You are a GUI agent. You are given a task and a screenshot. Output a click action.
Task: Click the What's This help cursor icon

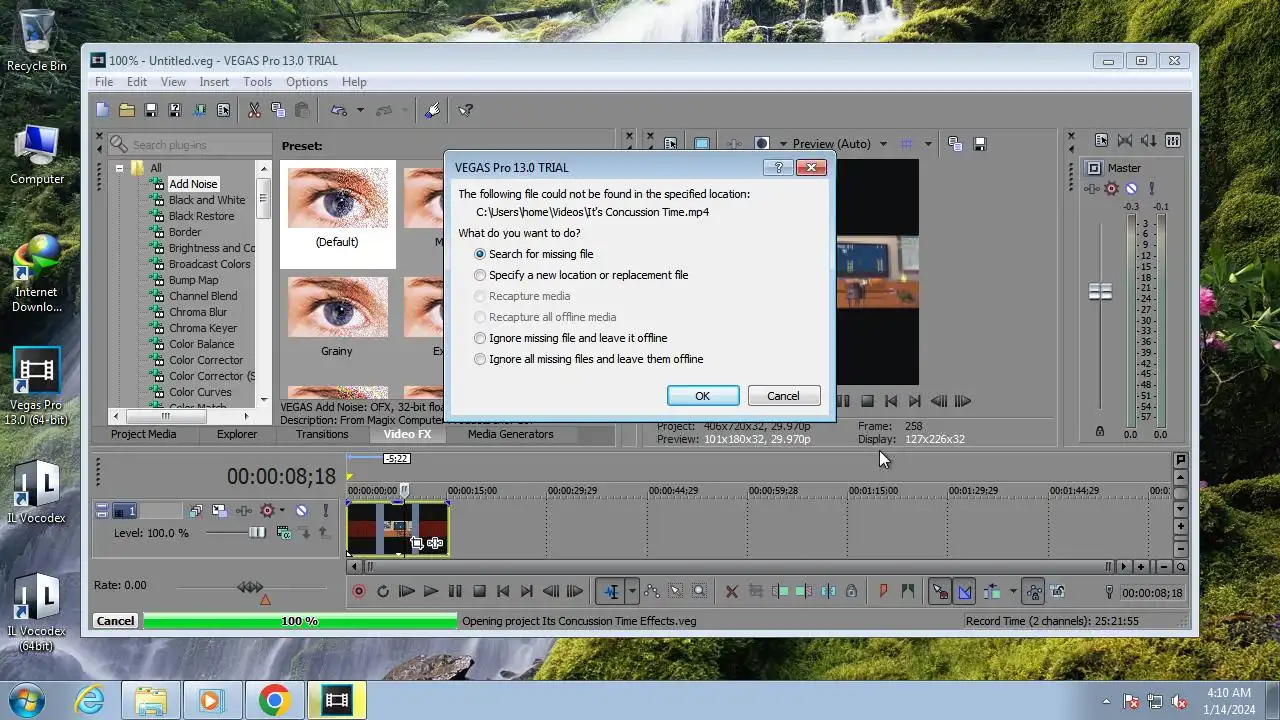(465, 110)
